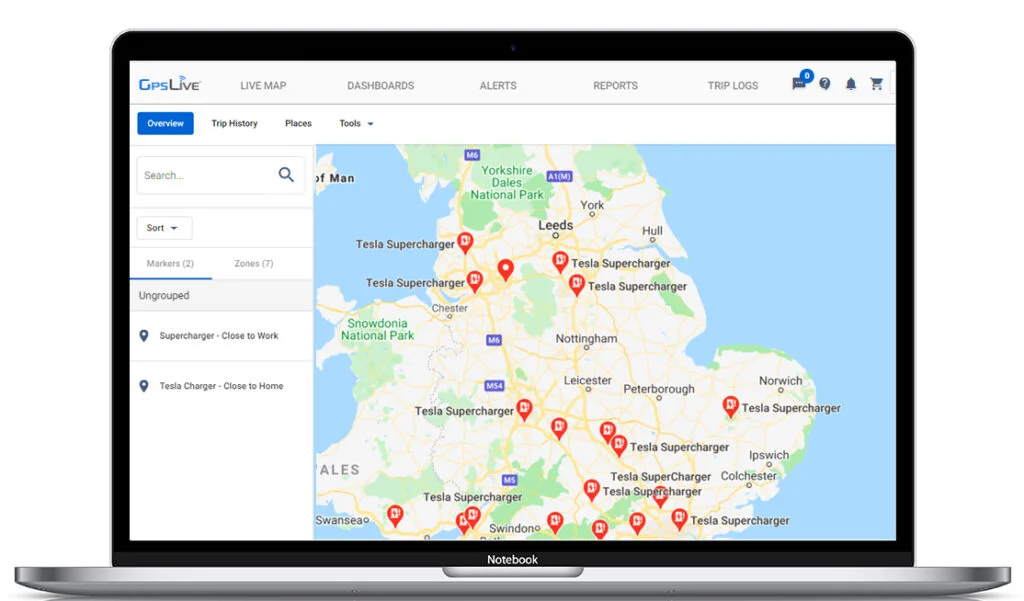This screenshot has height=601, width=1024.
Task: Click the Peterborough label on map
Action: [659, 389]
